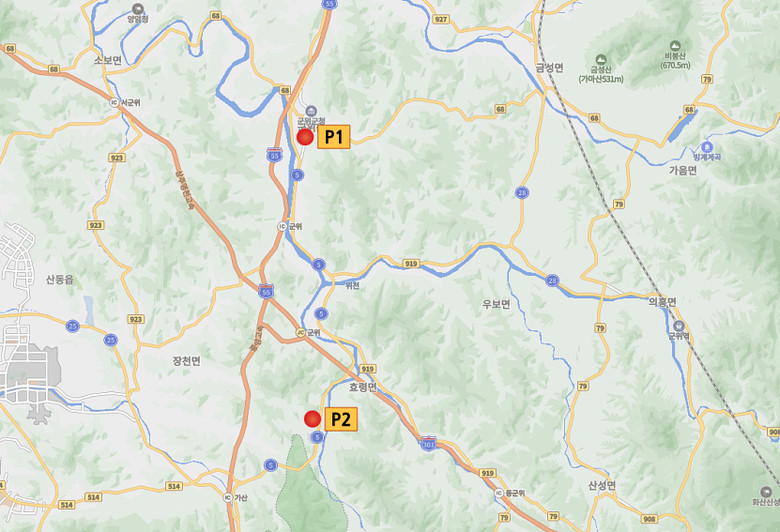Click the 의흥면 town label
The width and height of the screenshot is (780, 532).
coord(662,302)
